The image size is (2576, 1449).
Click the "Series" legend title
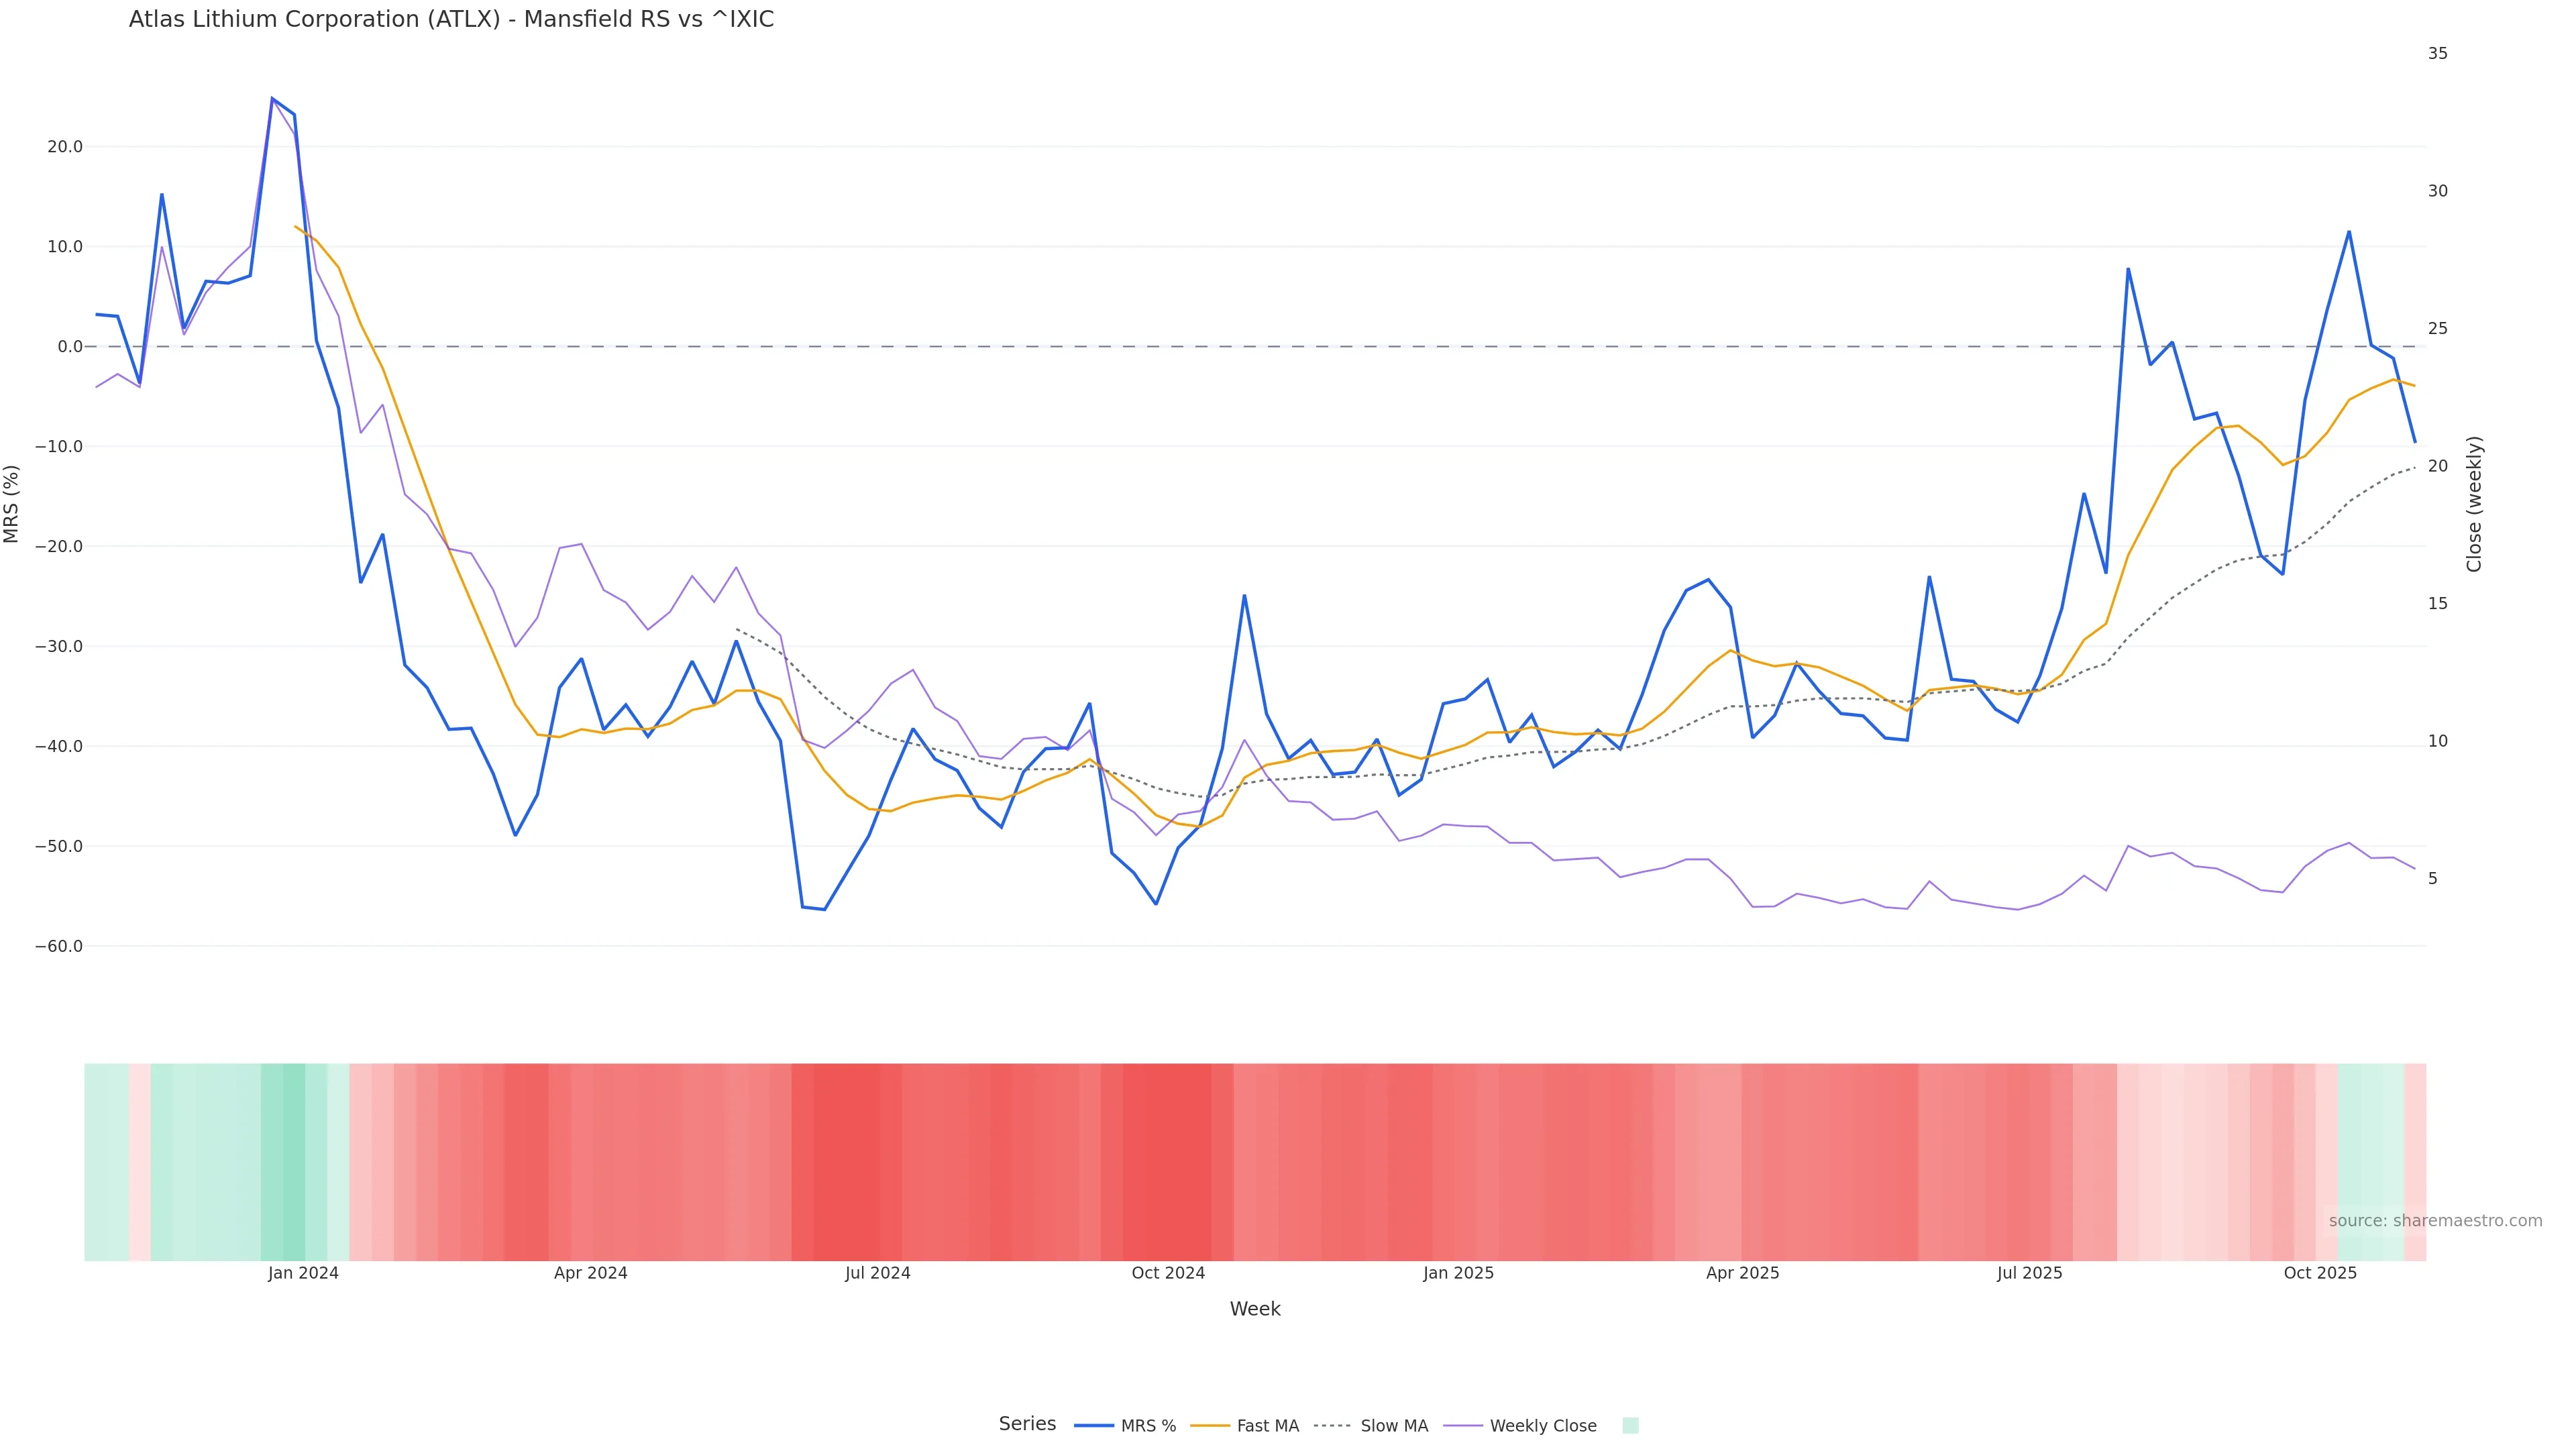[1027, 1424]
